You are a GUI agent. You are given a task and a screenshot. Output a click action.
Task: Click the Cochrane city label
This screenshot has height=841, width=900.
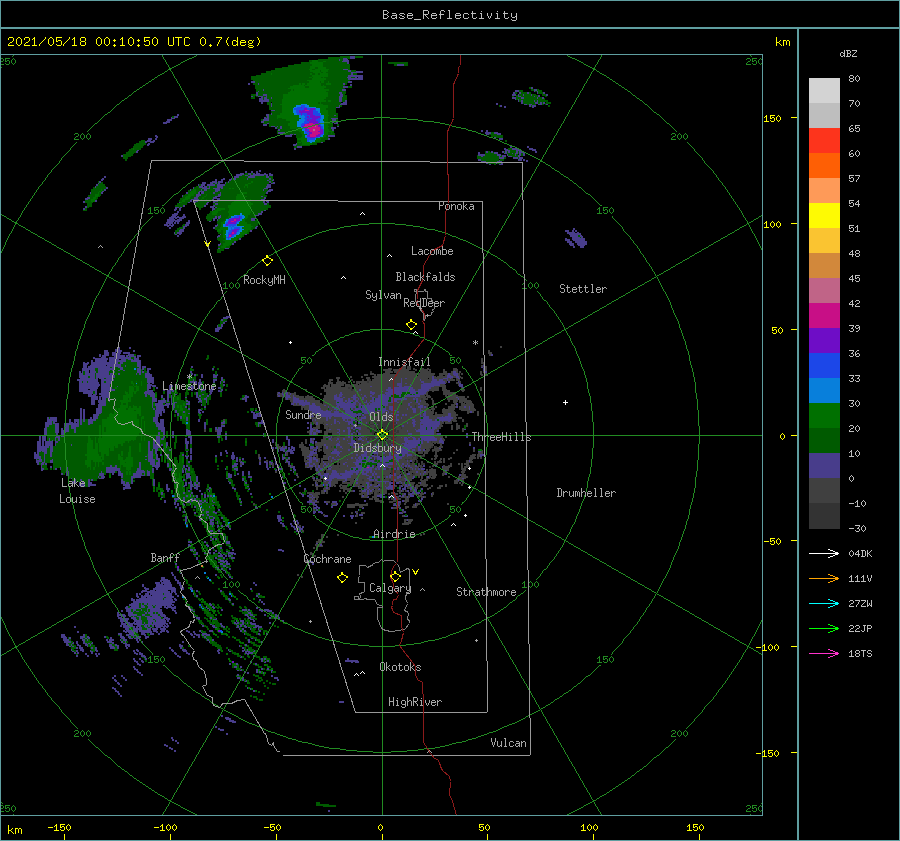tap(327, 559)
